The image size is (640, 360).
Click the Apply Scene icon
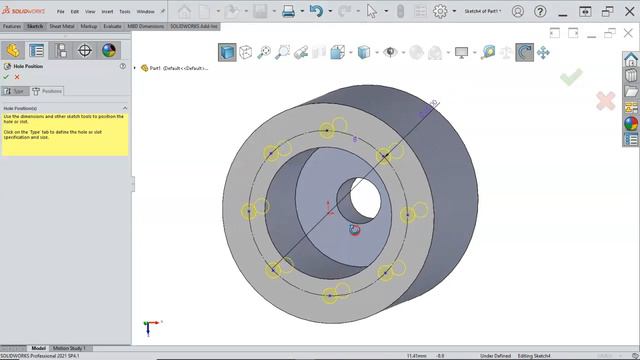click(x=435, y=52)
